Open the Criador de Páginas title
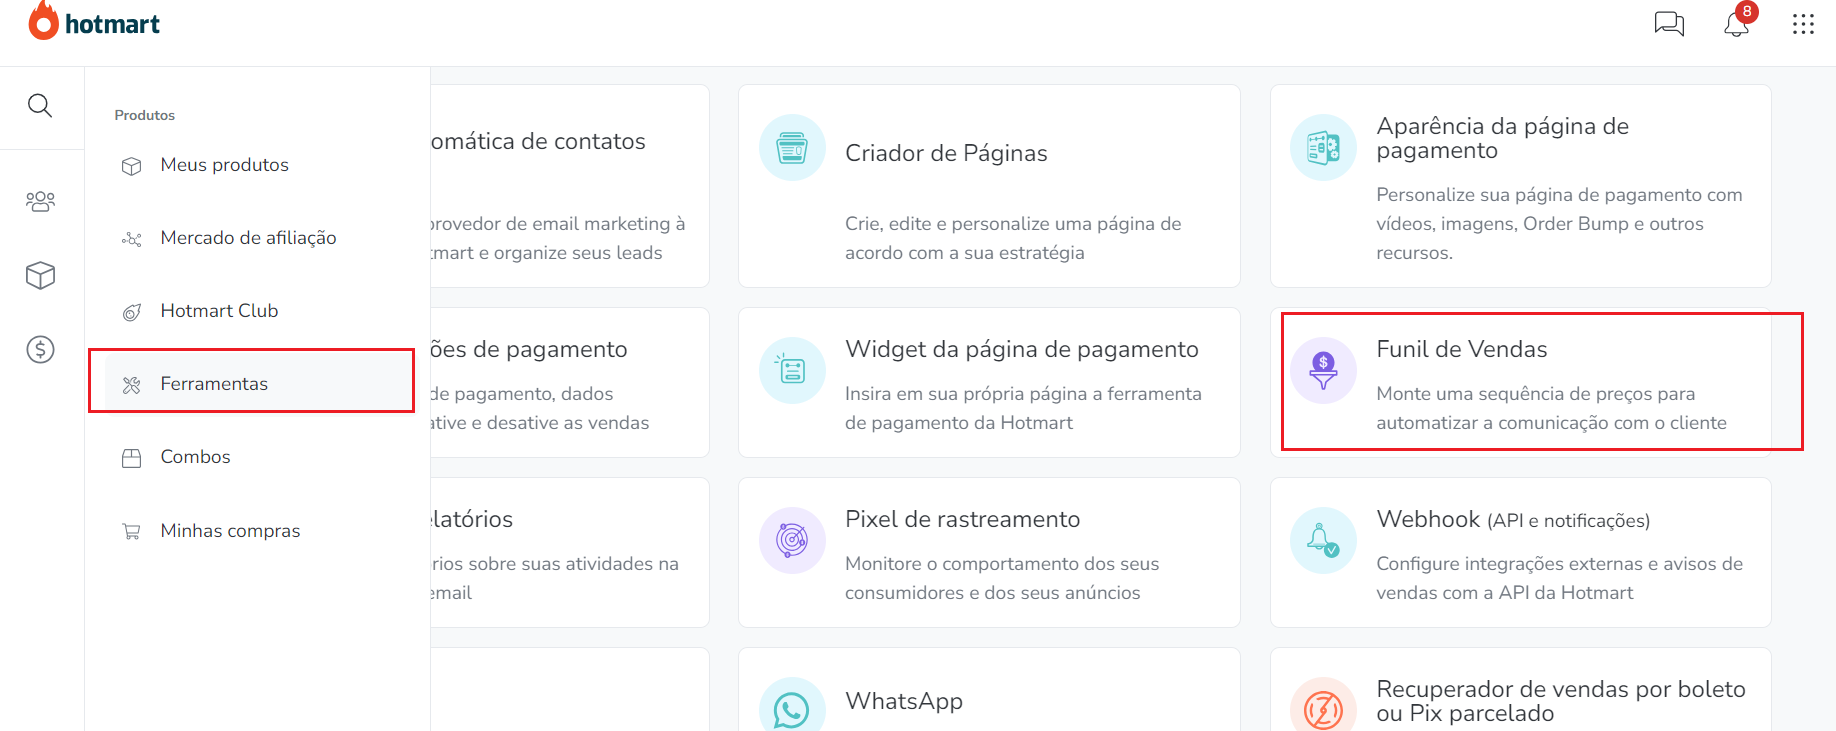This screenshot has height=731, width=1836. coord(946,153)
